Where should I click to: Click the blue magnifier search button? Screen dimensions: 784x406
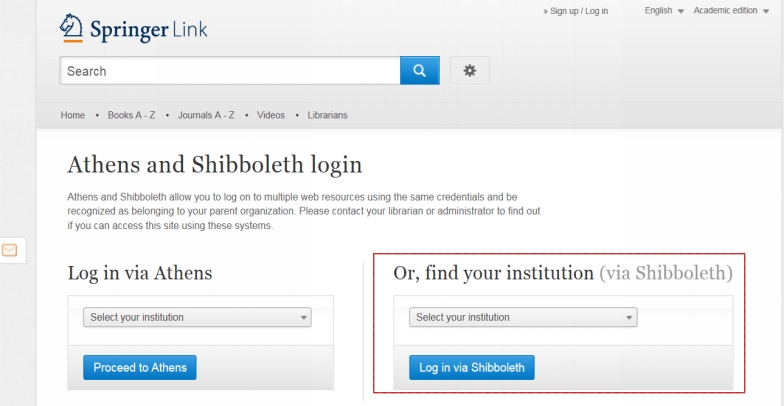point(420,70)
